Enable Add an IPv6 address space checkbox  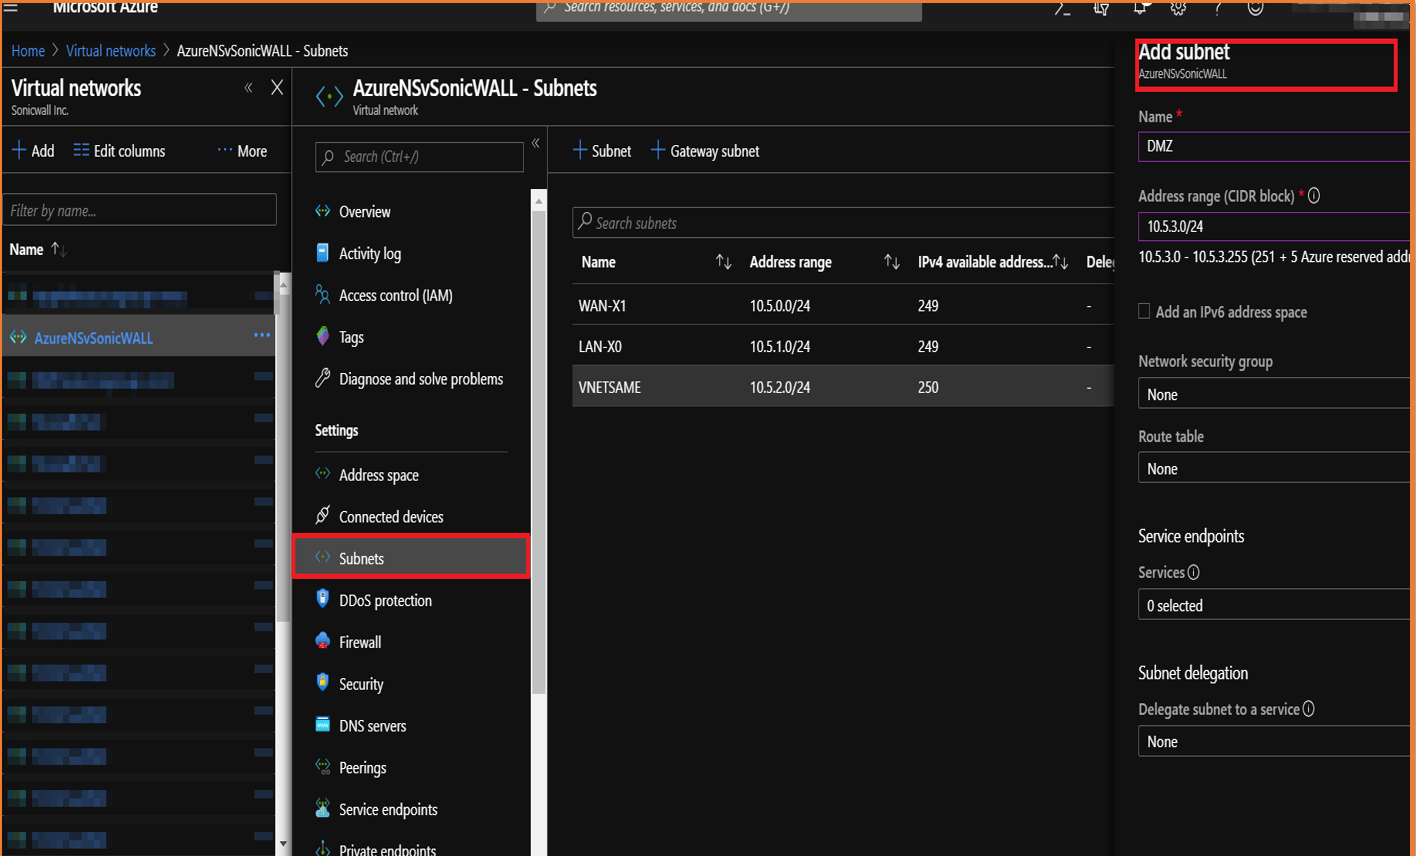pos(1144,312)
